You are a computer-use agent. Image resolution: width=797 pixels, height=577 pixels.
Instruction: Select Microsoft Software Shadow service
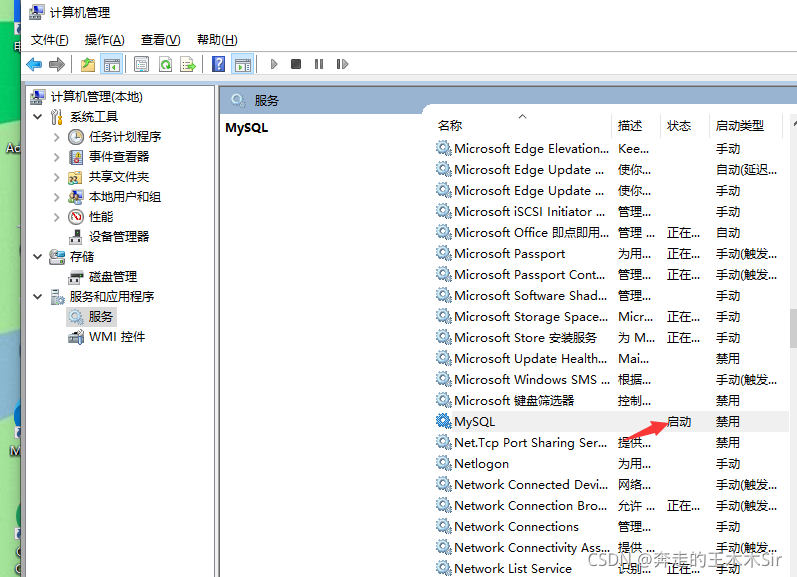pos(611,295)
